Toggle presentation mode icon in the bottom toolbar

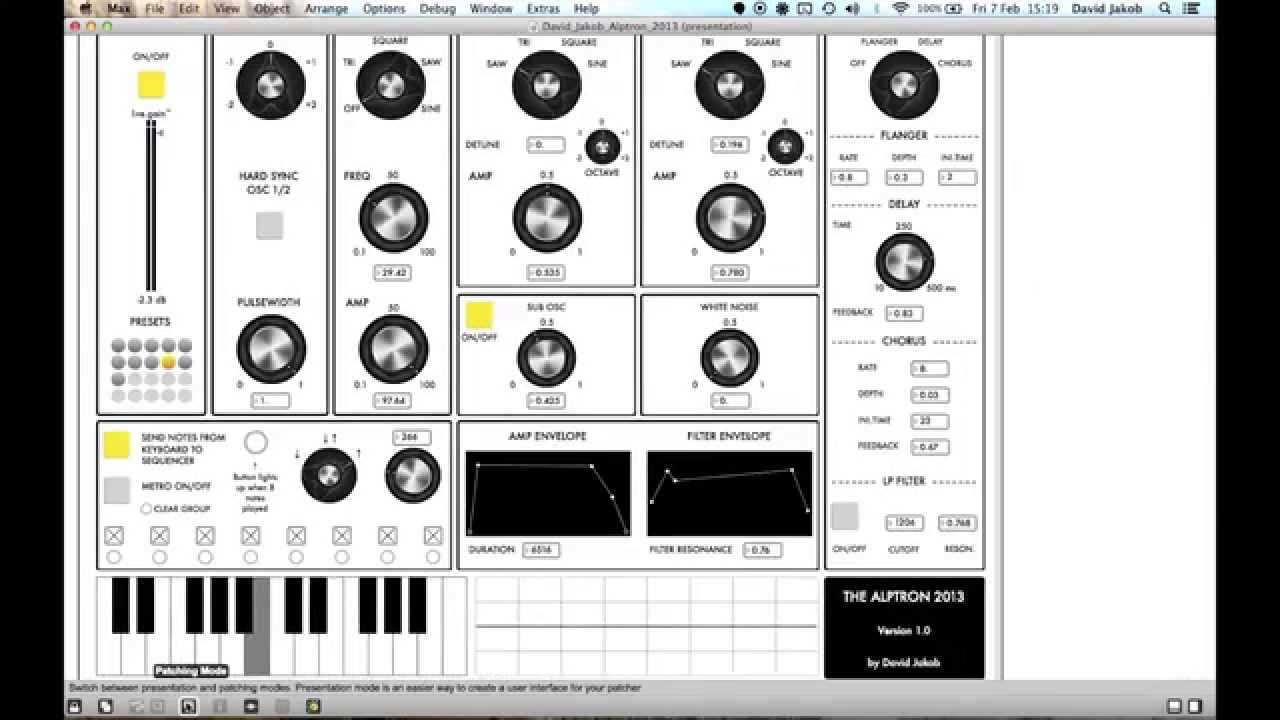coord(189,706)
